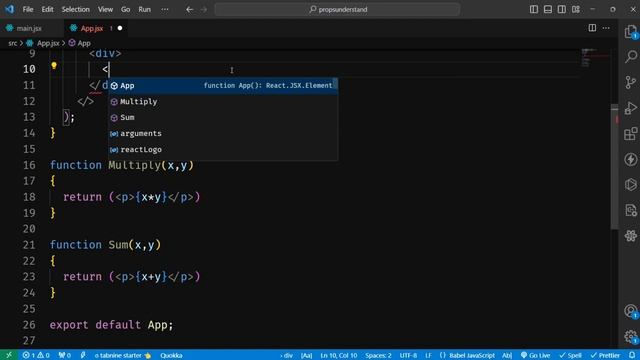Click line number 16 in the gutter
Image resolution: width=640 pixels, height=360 pixels.
pyautogui.click(x=29, y=165)
